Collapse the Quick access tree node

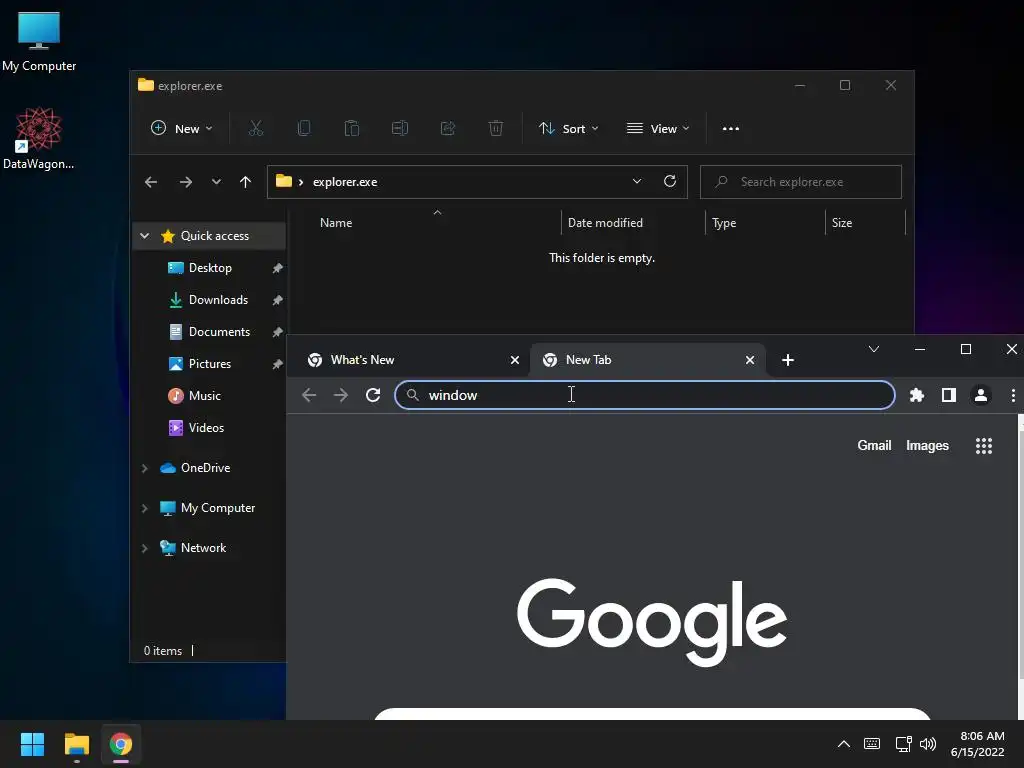[x=145, y=236]
